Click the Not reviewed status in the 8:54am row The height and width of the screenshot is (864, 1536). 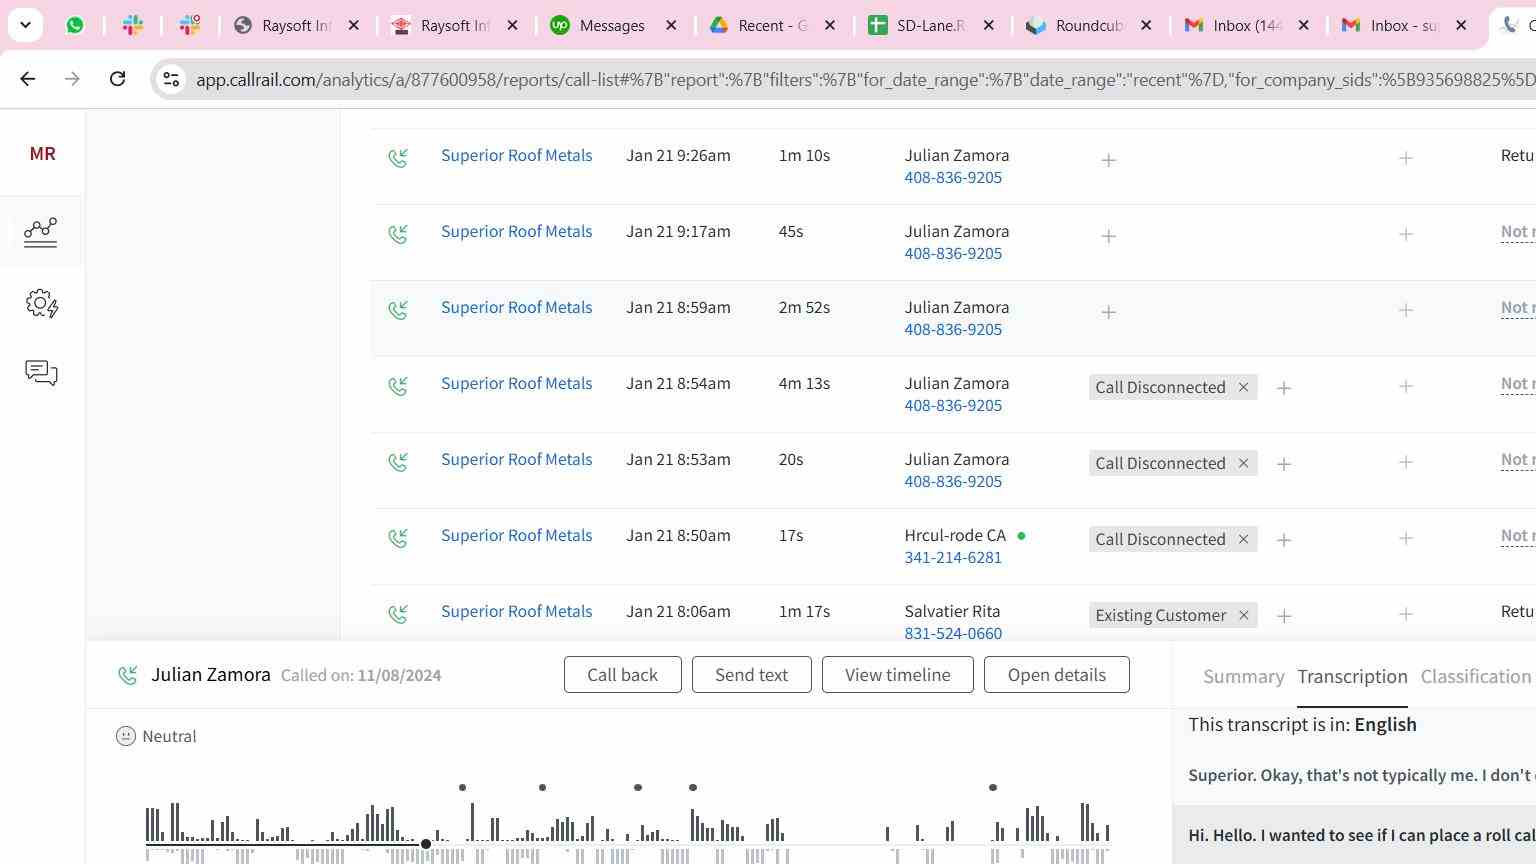click(1518, 384)
